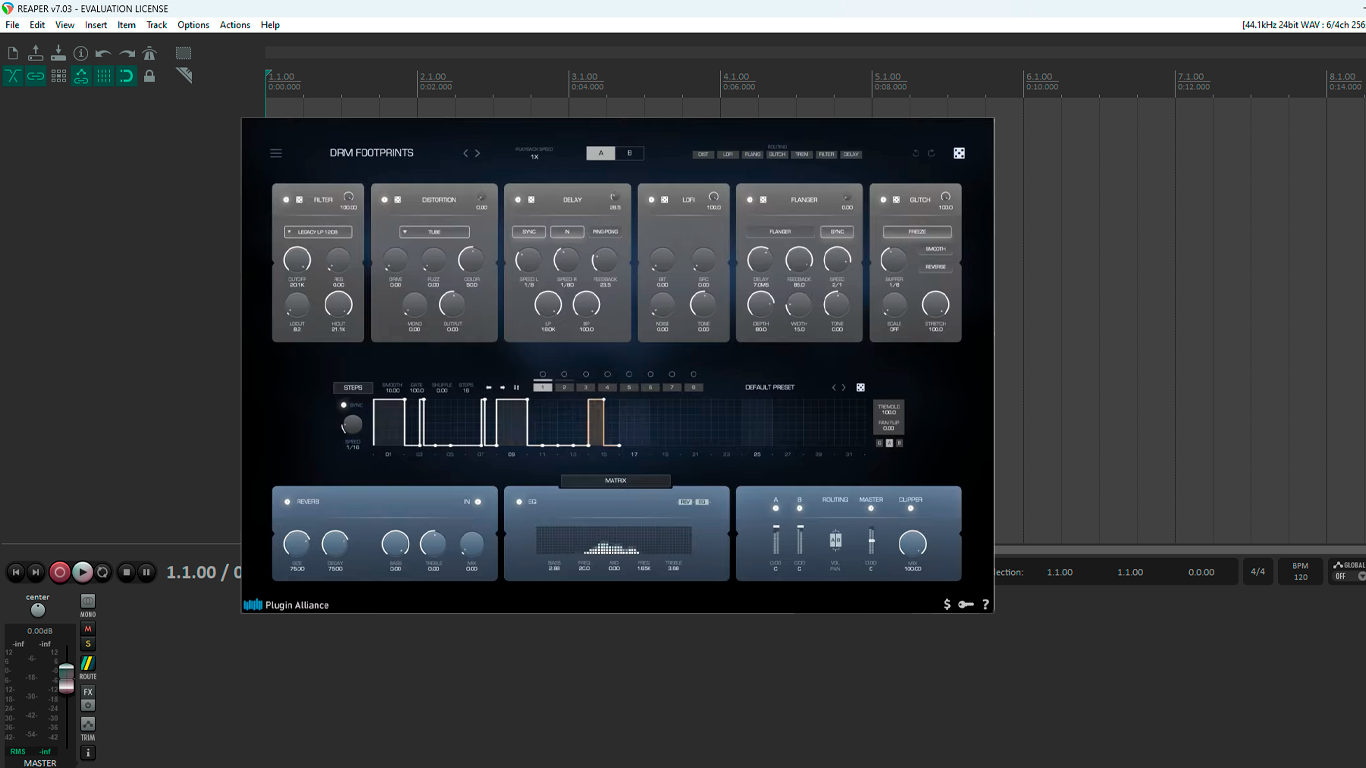Image resolution: width=1366 pixels, height=768 pixels.
Task: Toggle the Distortion module power LED
Action: [384, 200]
